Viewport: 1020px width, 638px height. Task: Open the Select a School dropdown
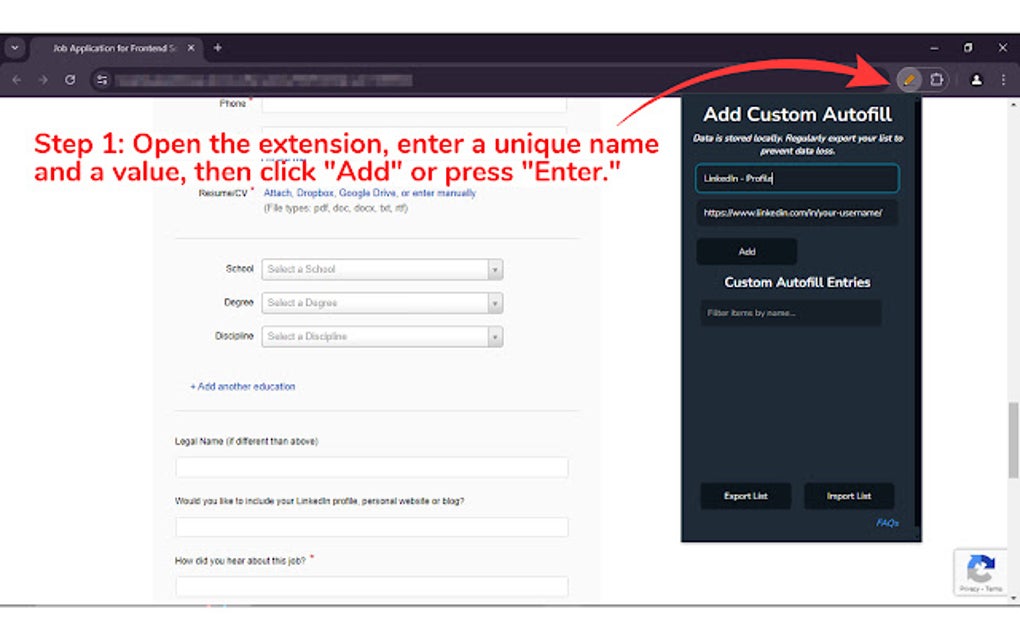(382, 269)
